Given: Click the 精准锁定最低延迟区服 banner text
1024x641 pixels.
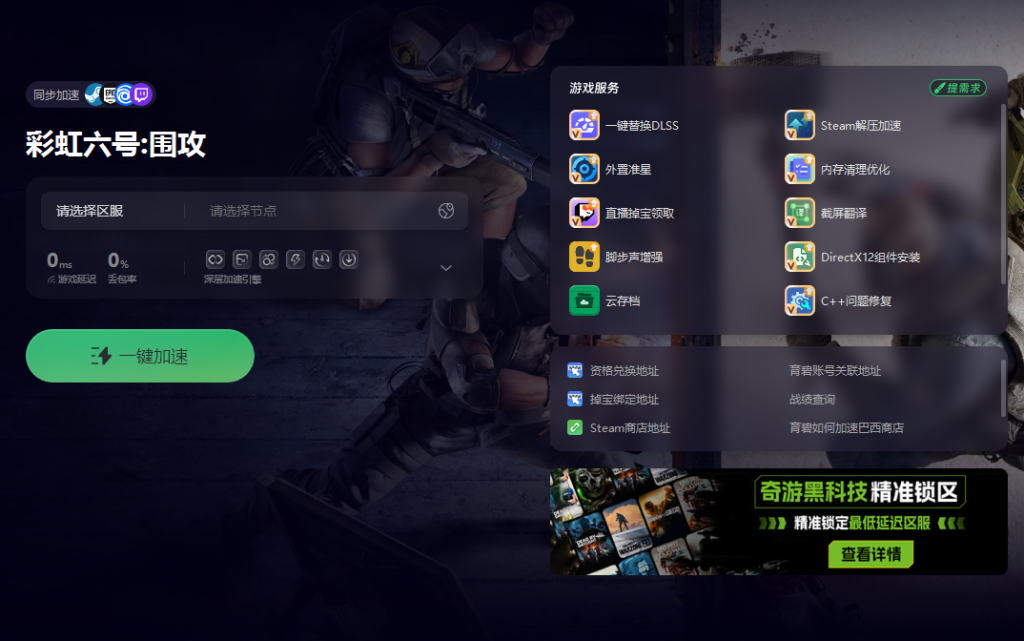Looking at the screenshot, I should [862, 523].
